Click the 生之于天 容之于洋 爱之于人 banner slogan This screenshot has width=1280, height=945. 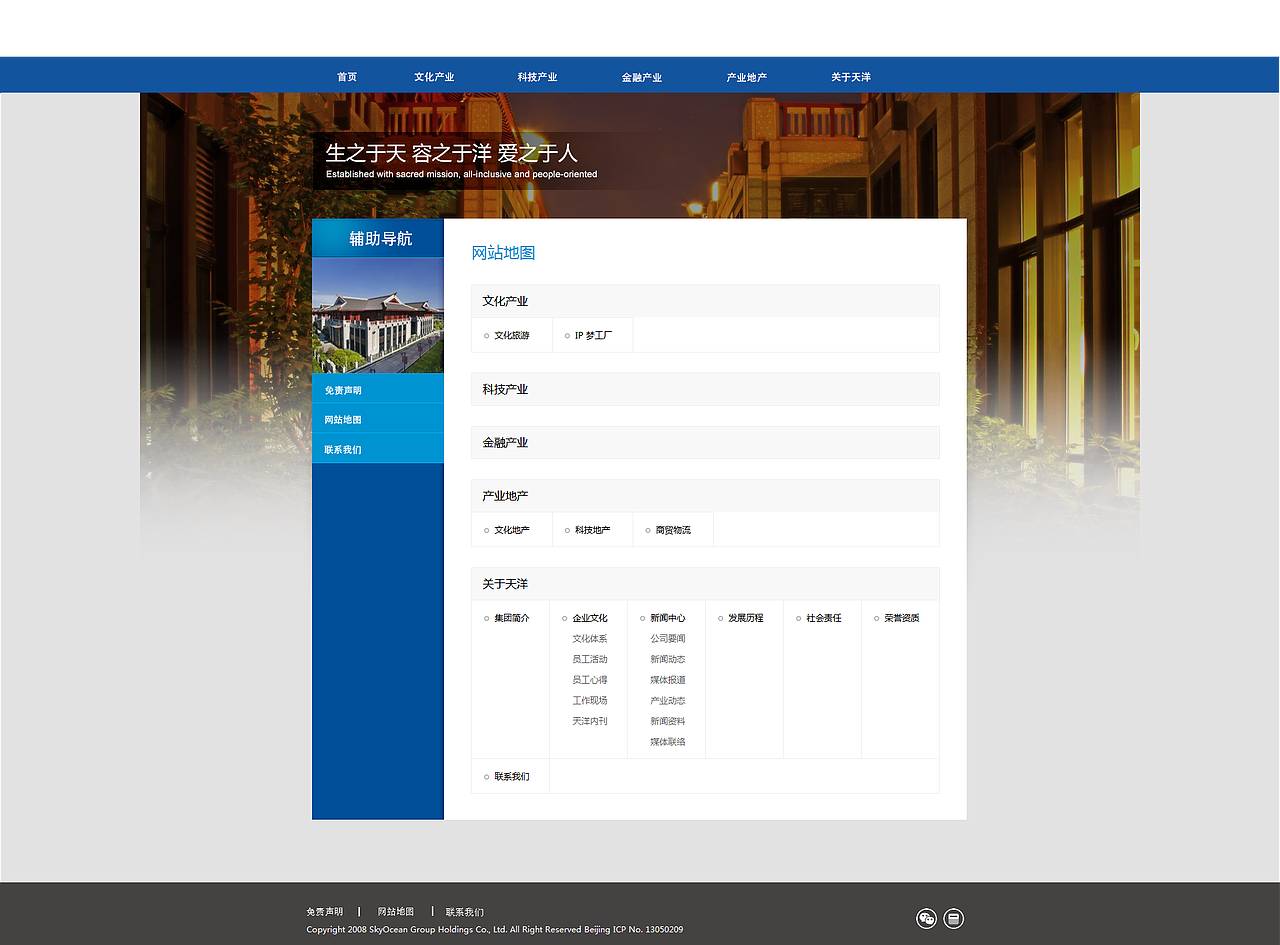(452, 153)
